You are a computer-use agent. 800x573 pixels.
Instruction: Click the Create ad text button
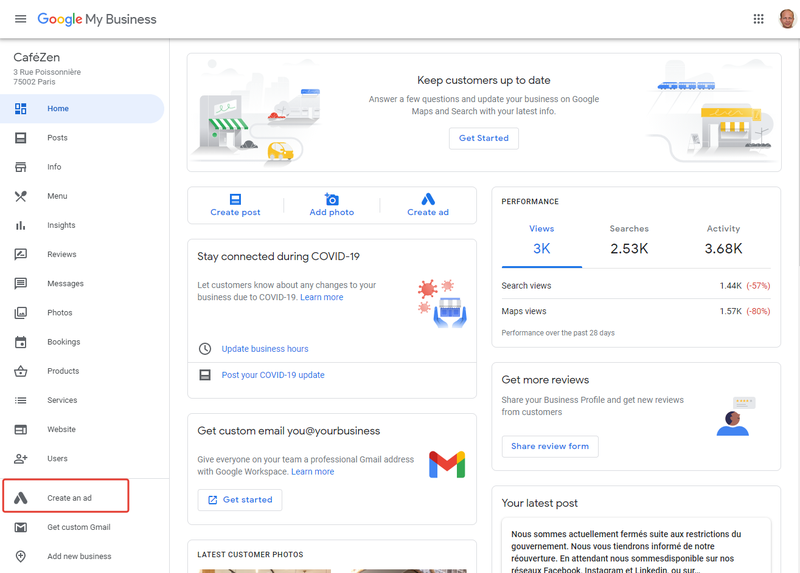428,212
